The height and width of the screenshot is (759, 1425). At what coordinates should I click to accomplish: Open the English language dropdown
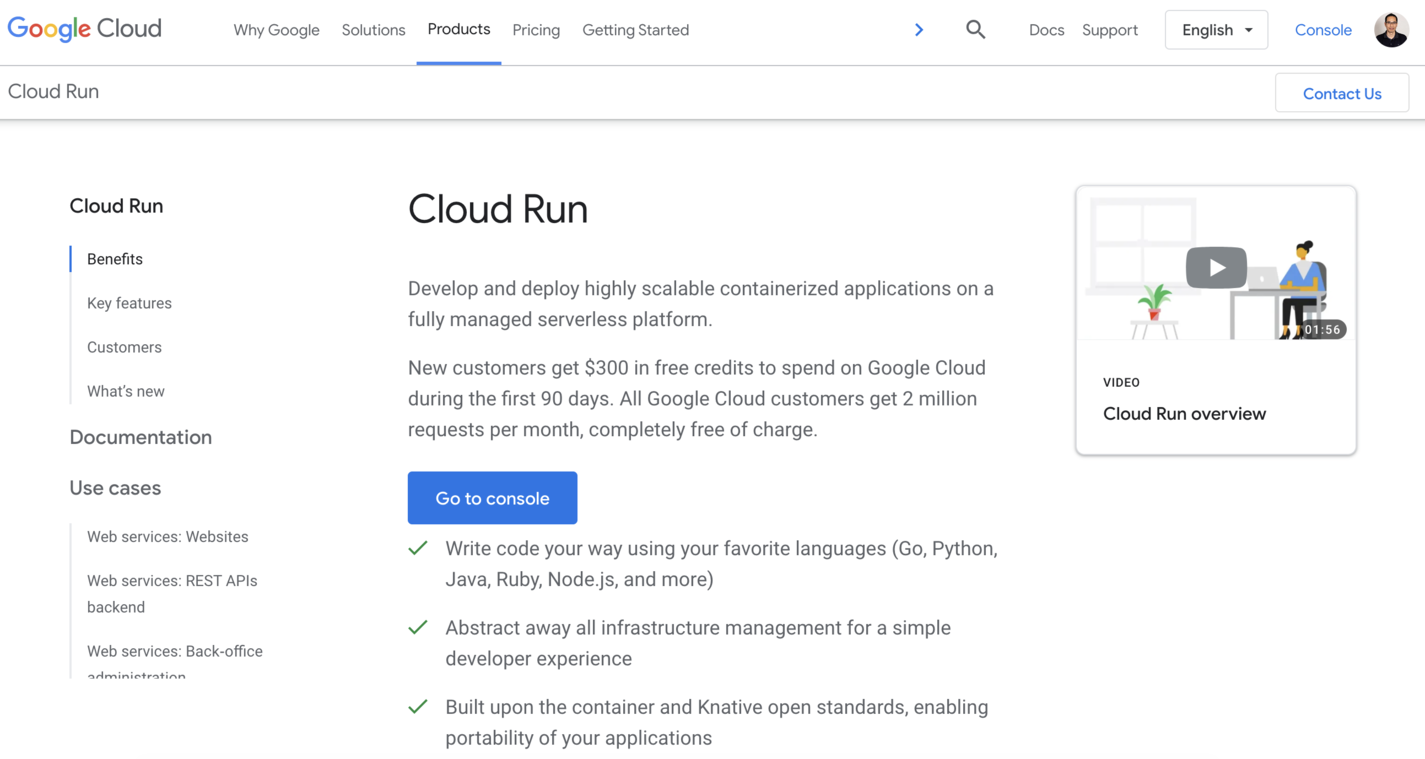pyautogui.click(x=1216, y=29)
